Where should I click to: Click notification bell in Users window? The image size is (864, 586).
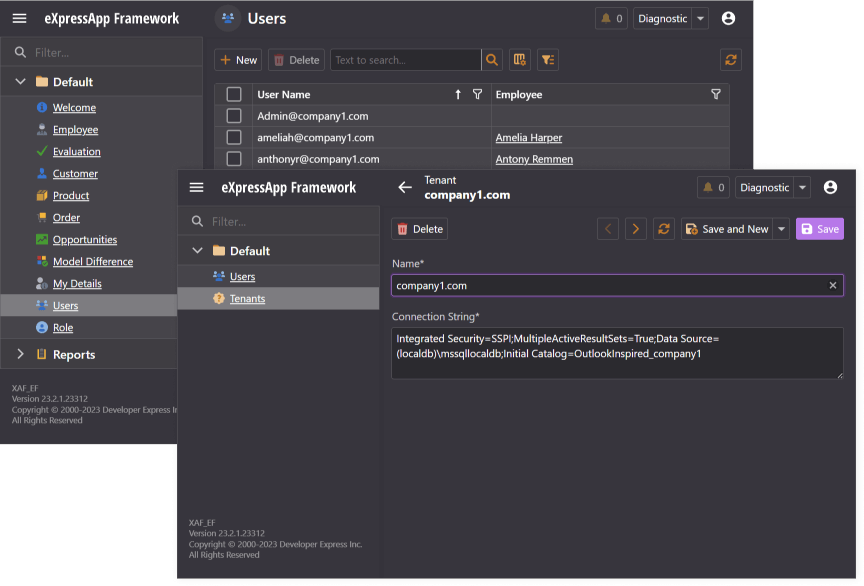click(611, 18)
